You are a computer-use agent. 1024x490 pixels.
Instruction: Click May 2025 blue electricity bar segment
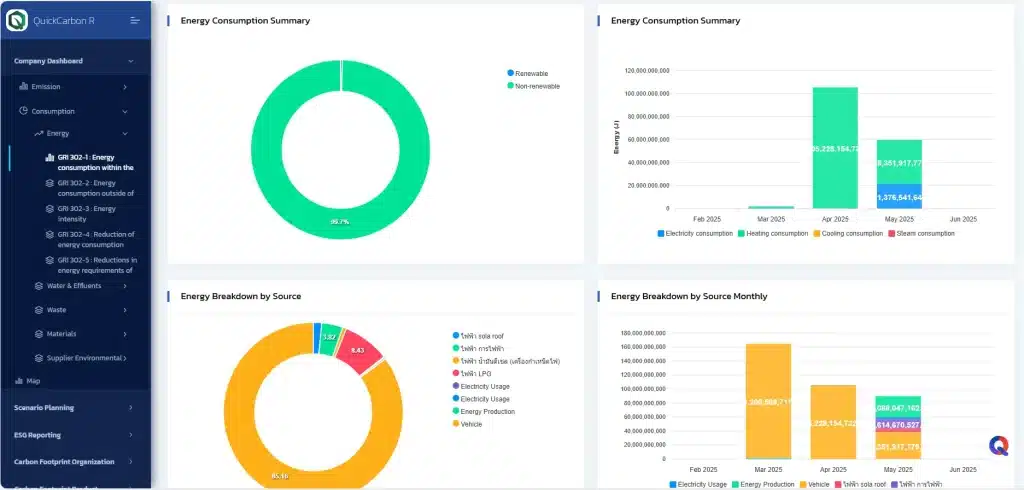[899, 196]
